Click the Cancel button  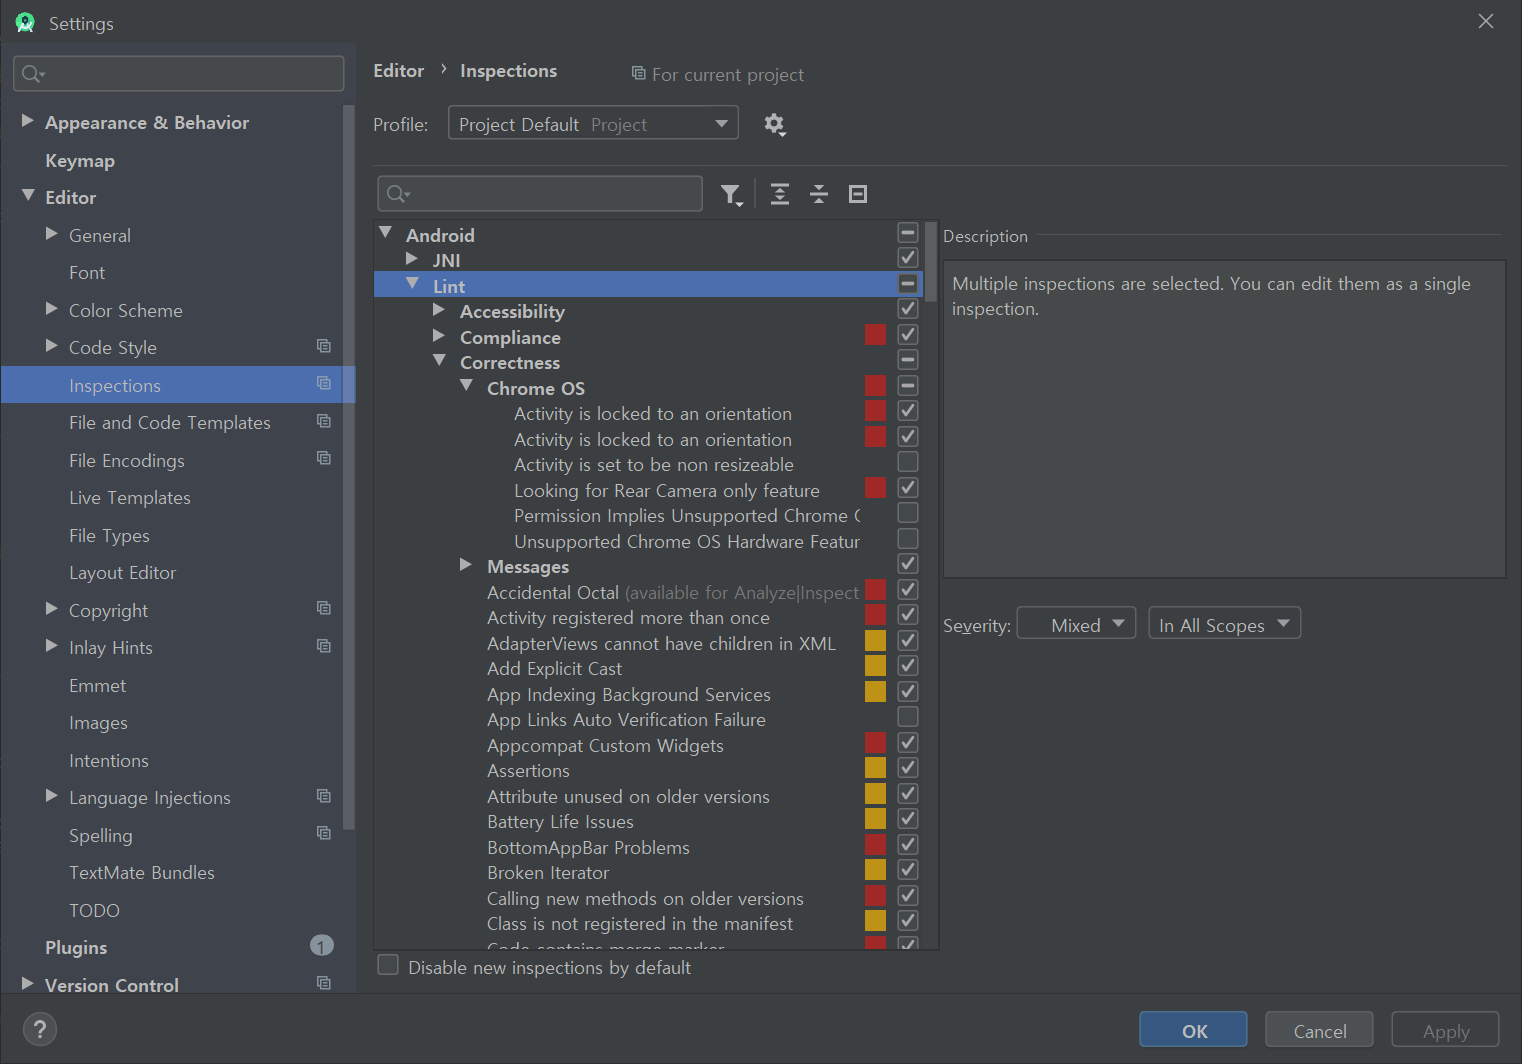pos(1319,1030)
